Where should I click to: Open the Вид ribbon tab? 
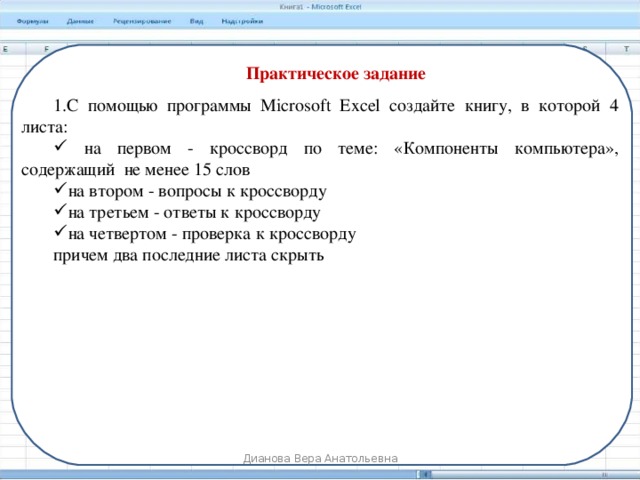pyautogui.click(x=196, y=21)
